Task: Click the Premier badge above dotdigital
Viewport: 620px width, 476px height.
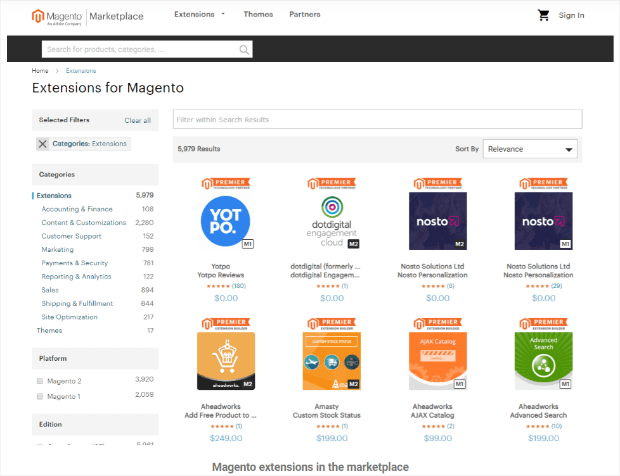Action: pyautogui.click(x=332, y=183)
